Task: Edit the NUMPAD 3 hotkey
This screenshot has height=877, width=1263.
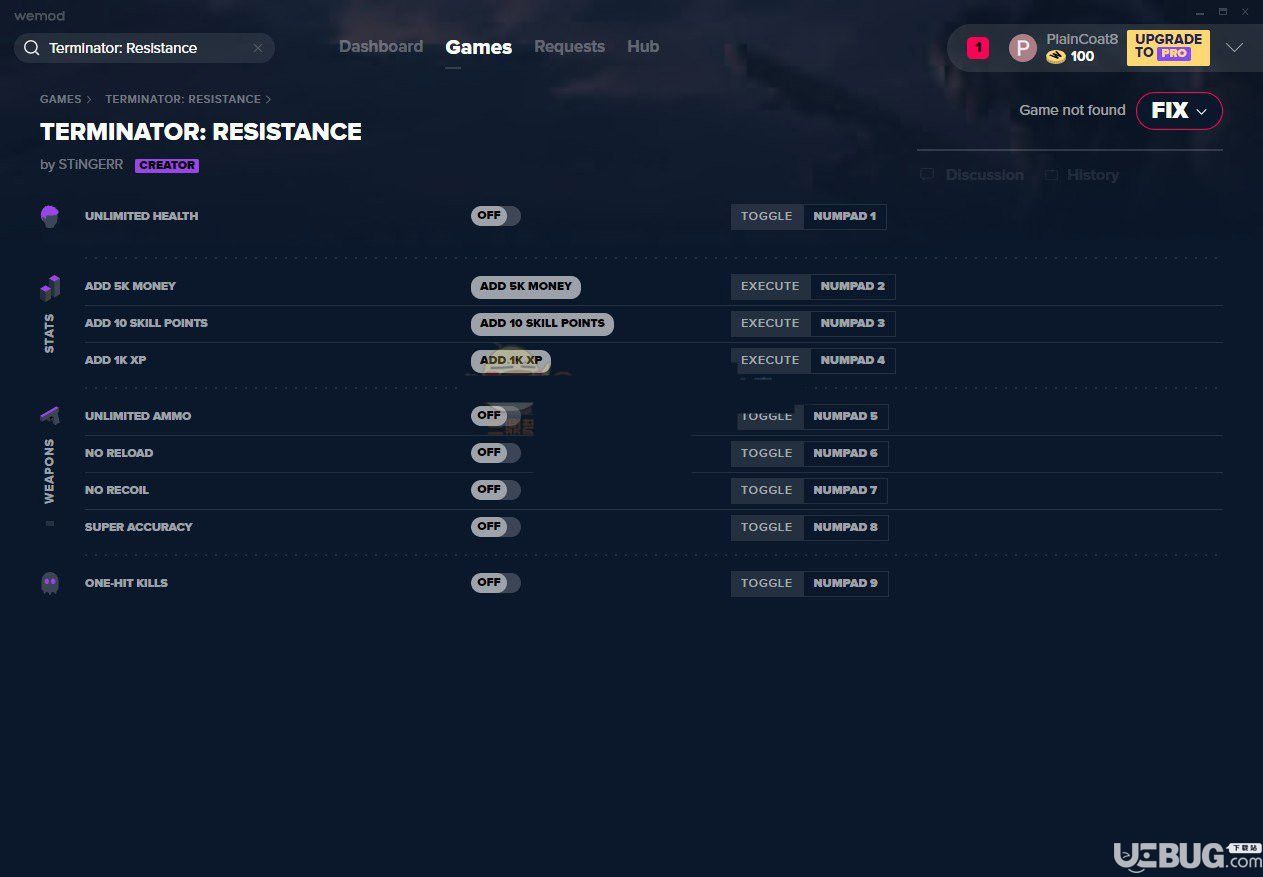Action: 853,324
